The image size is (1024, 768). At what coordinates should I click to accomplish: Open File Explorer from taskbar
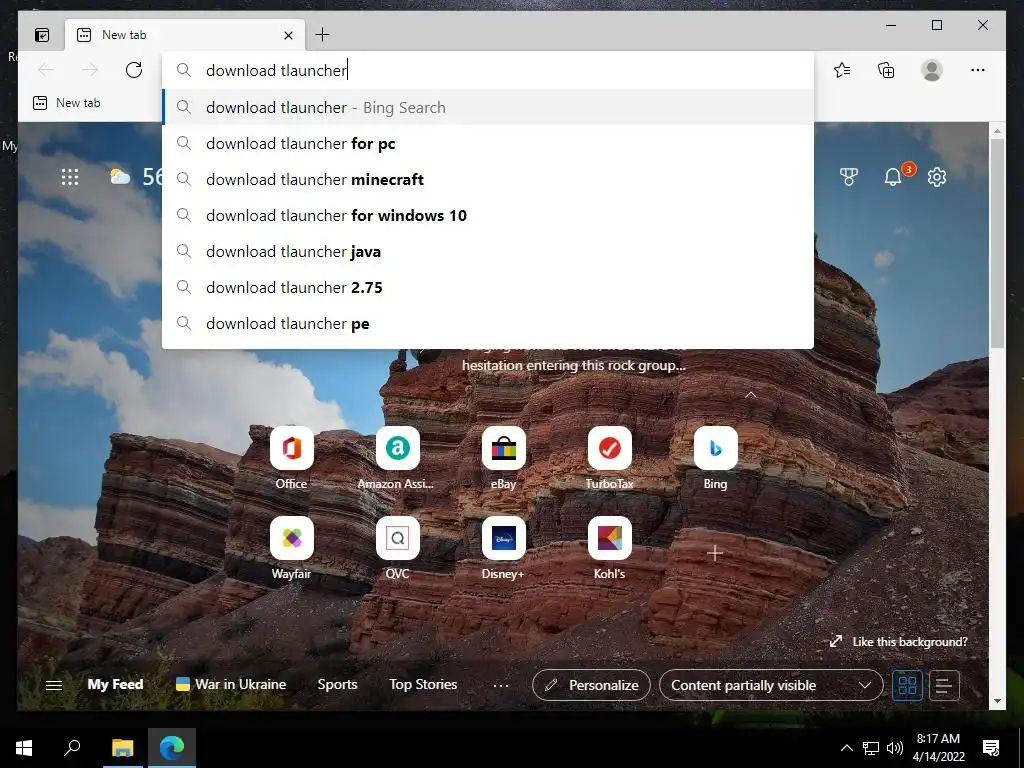click(x=122, y=747)
